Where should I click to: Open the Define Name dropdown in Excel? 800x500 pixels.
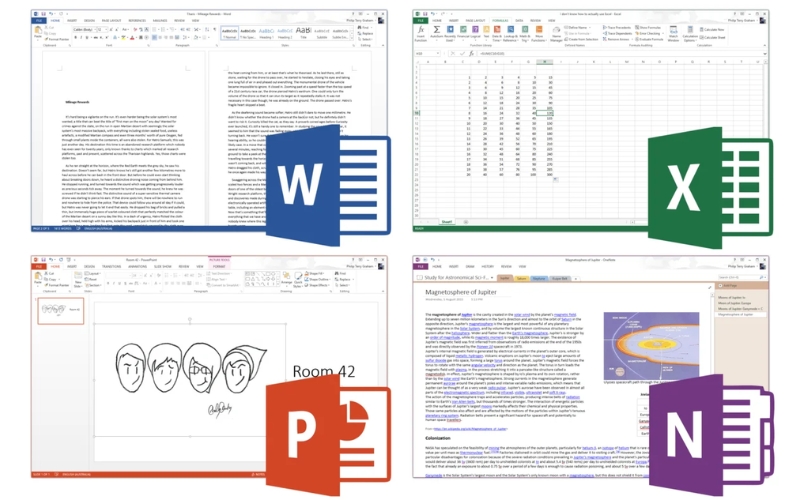point(578,28)
